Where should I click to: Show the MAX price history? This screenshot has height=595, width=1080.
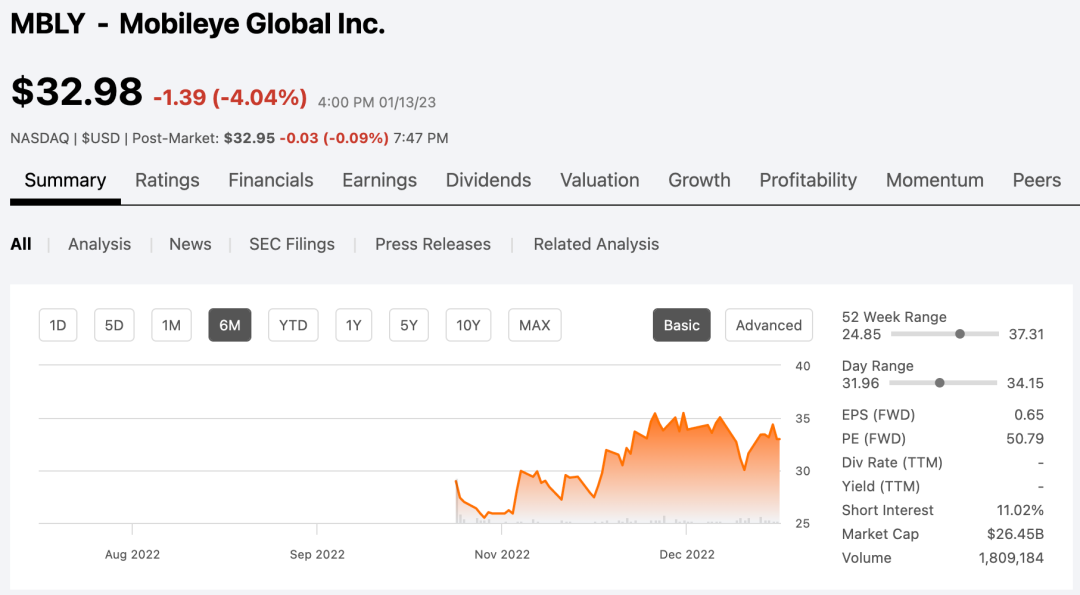coord(535,325)
